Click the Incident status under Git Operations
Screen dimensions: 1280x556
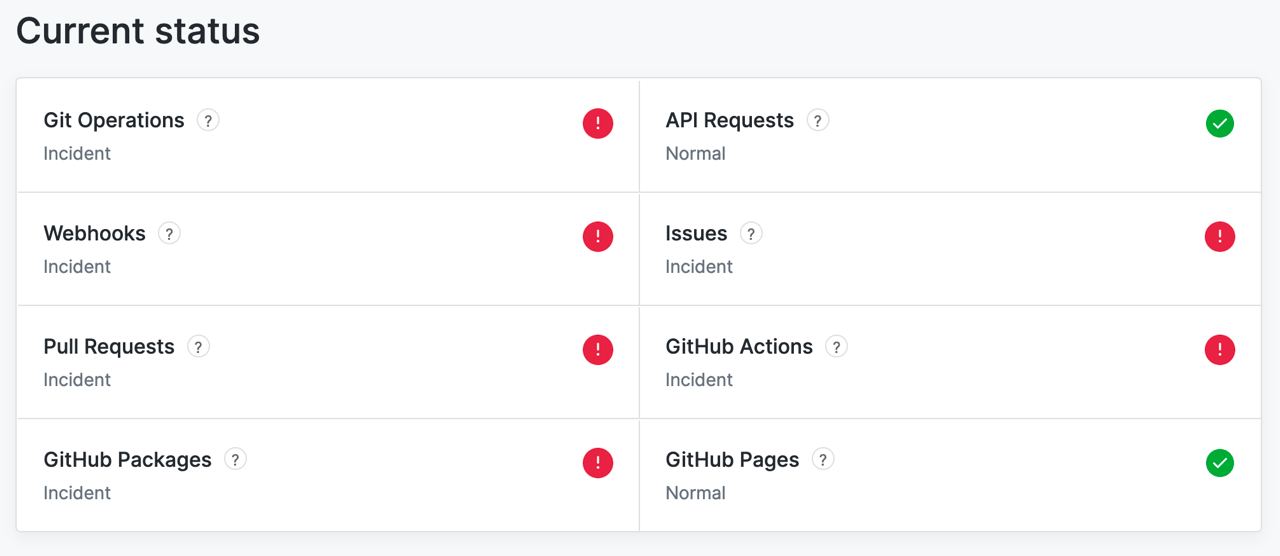click(77, 153)
